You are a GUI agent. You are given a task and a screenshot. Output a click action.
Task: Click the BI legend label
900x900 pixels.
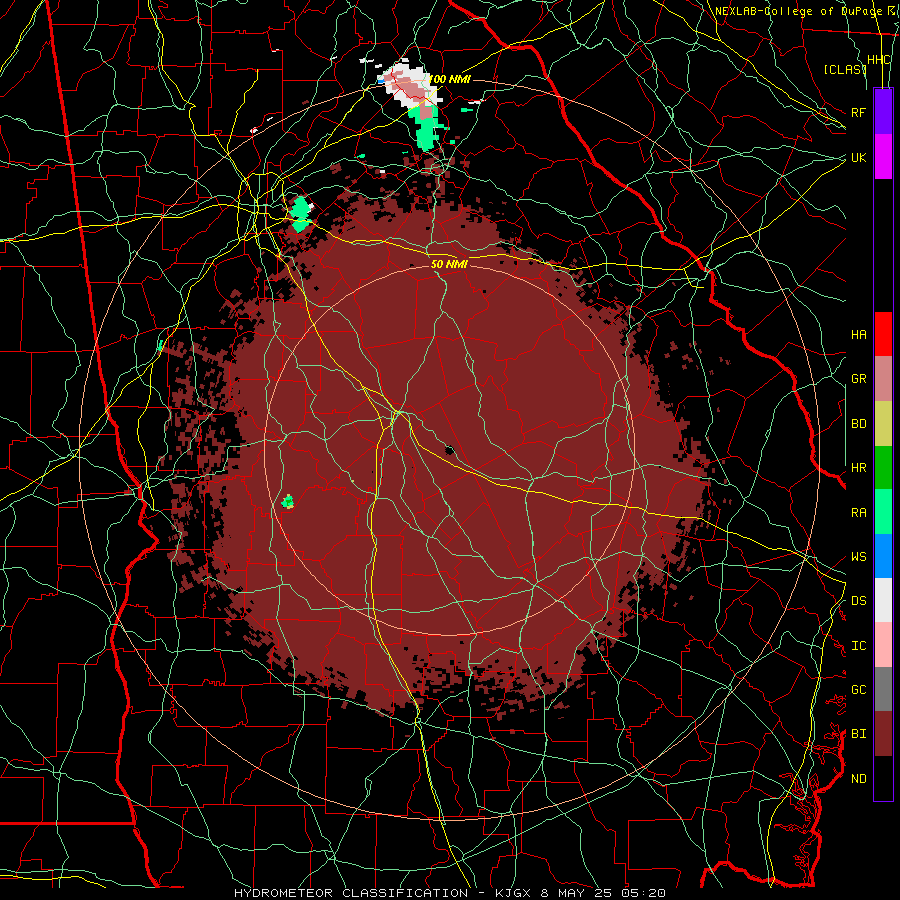(858, 734)
